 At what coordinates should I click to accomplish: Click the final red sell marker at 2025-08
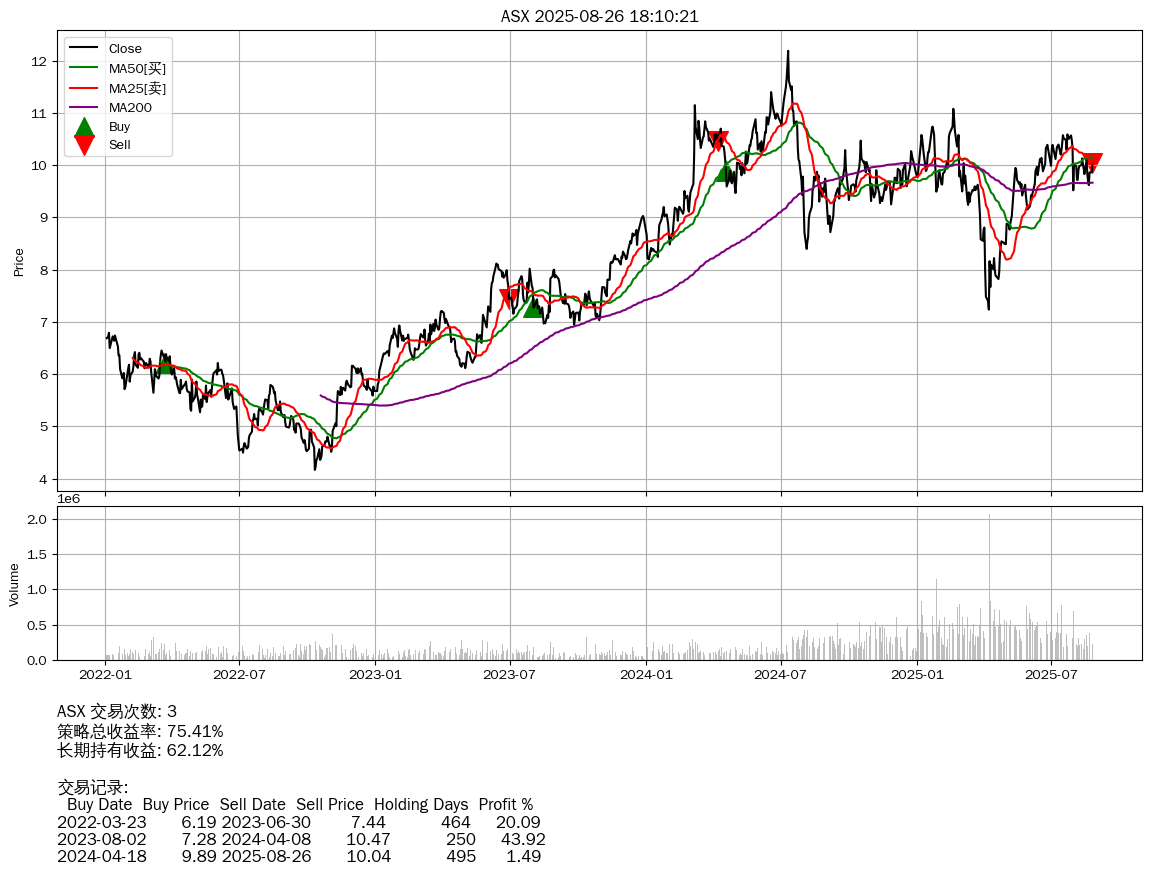1092,162
